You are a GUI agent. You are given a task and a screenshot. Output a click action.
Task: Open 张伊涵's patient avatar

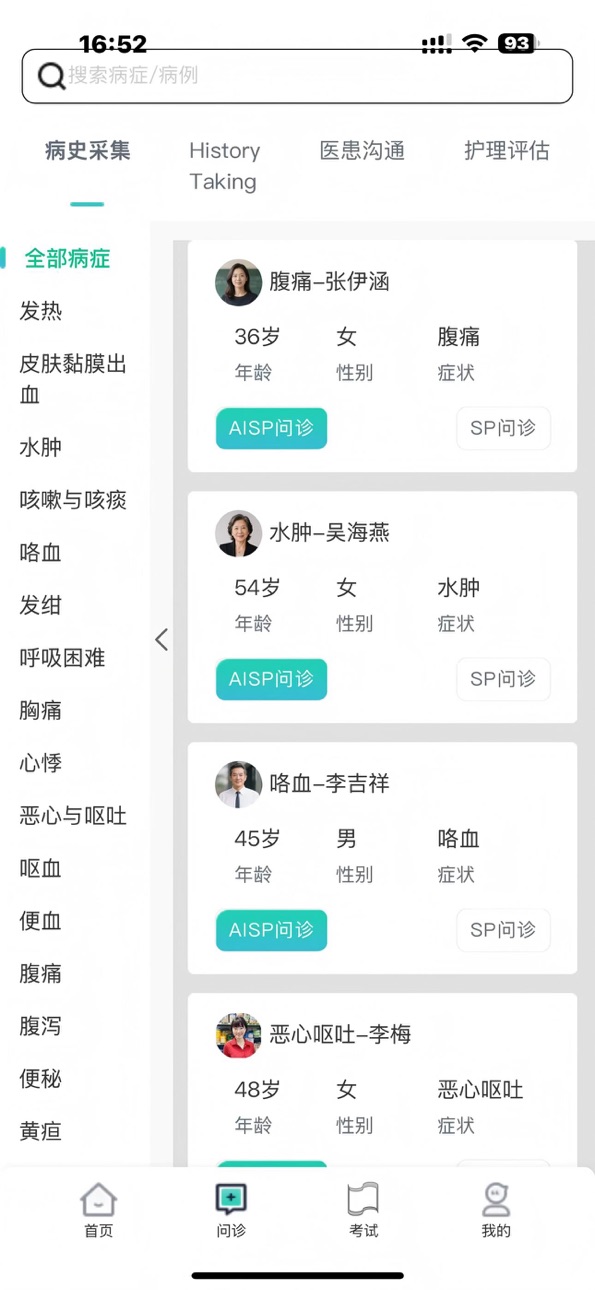pyautogui.click(x=238, y=282)
